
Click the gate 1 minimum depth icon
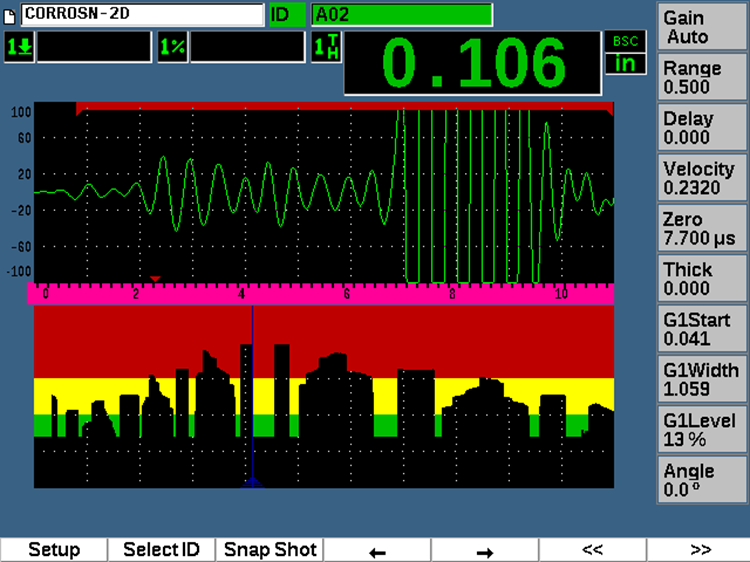pos(19,47)
